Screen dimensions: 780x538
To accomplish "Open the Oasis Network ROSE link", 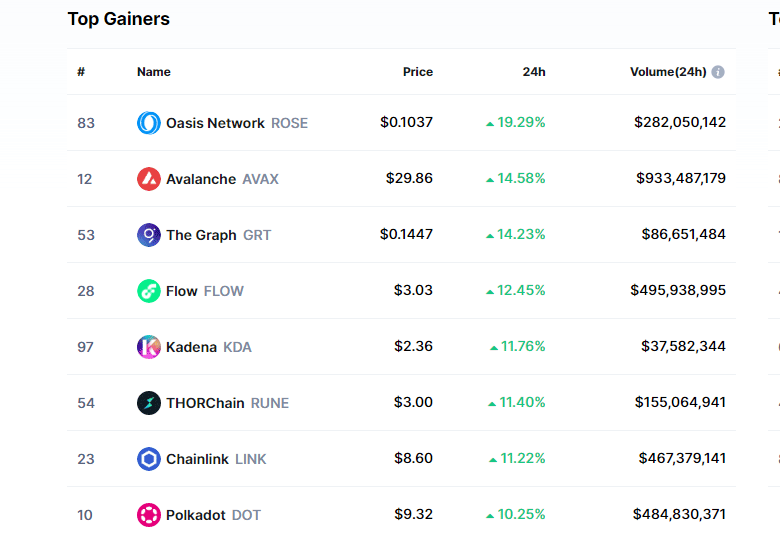I will pyautogui.click(x=236, y=123).
